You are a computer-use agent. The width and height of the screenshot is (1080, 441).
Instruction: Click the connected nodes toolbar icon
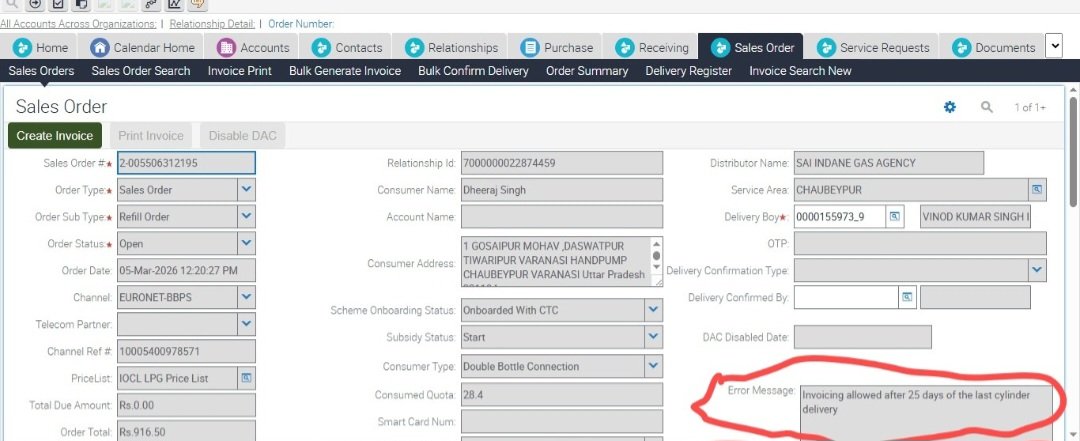pos(151,4)
